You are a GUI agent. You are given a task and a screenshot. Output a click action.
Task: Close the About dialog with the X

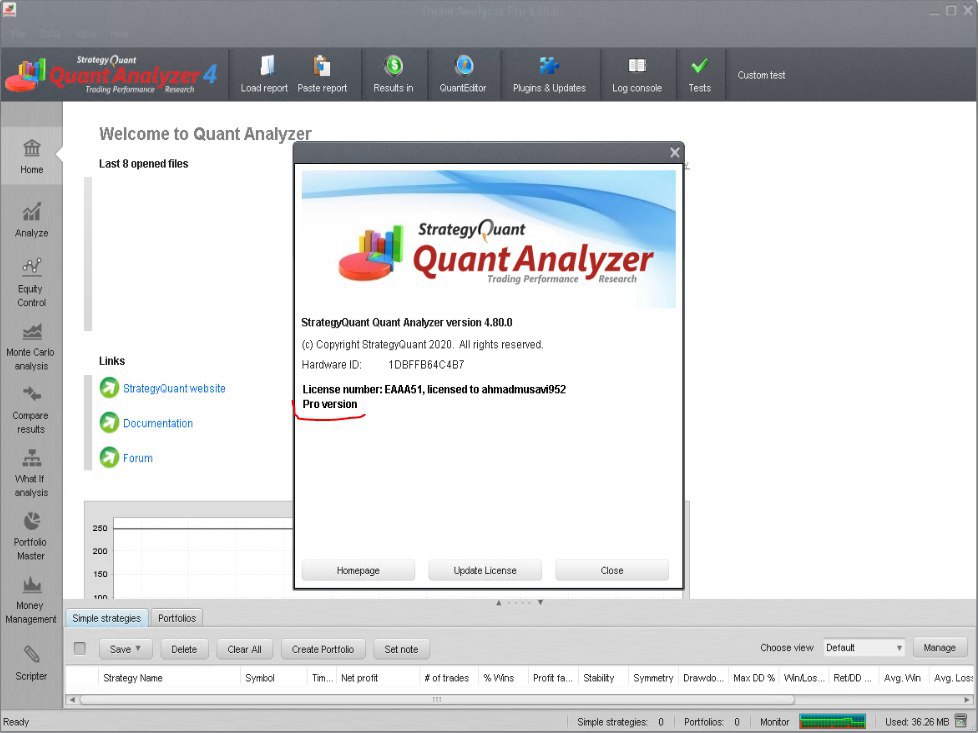674,152
